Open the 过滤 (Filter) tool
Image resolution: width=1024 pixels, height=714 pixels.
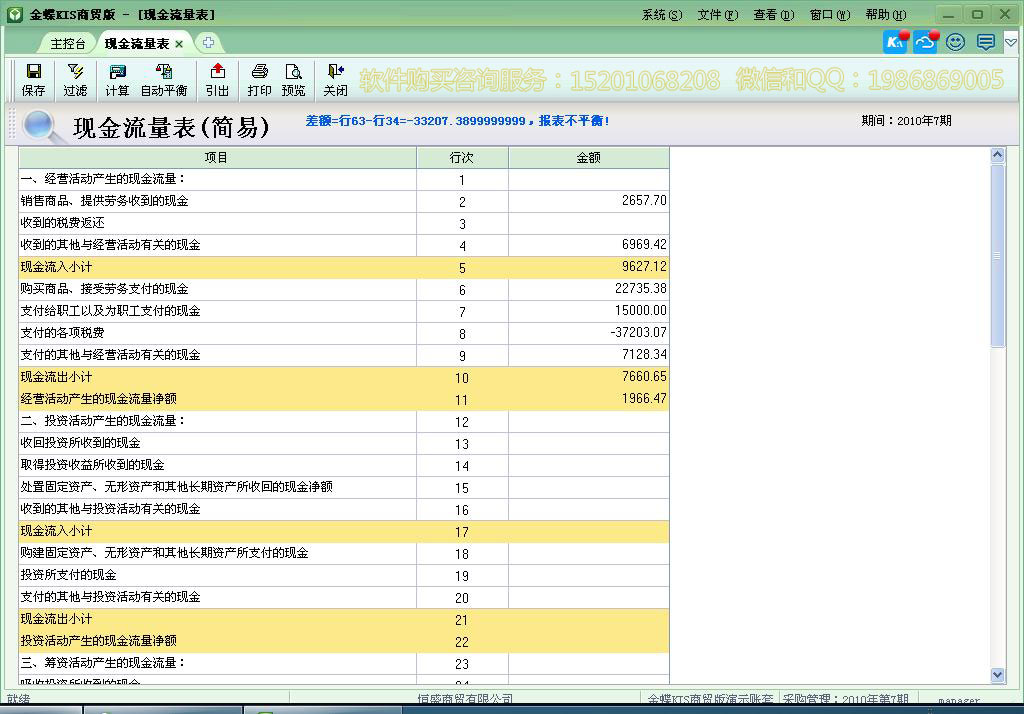click(75, 80)
